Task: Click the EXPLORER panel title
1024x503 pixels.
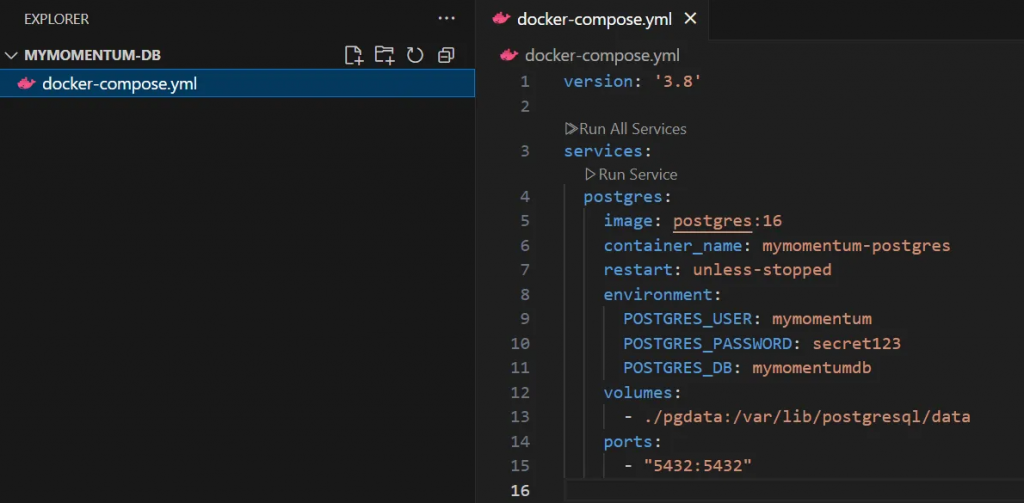Action: coord(57,20)
